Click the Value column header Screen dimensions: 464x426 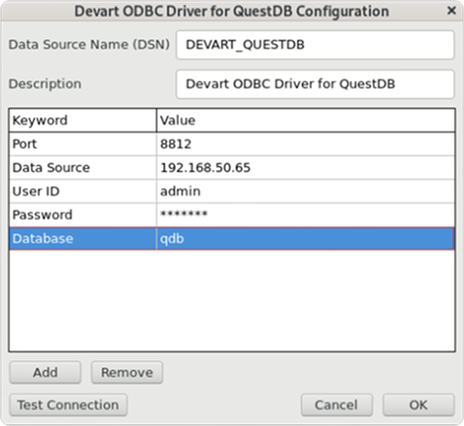pos(306,120)
